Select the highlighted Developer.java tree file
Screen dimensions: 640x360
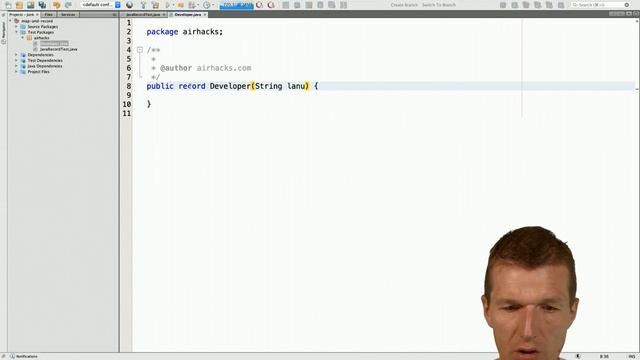click(54, 43)
